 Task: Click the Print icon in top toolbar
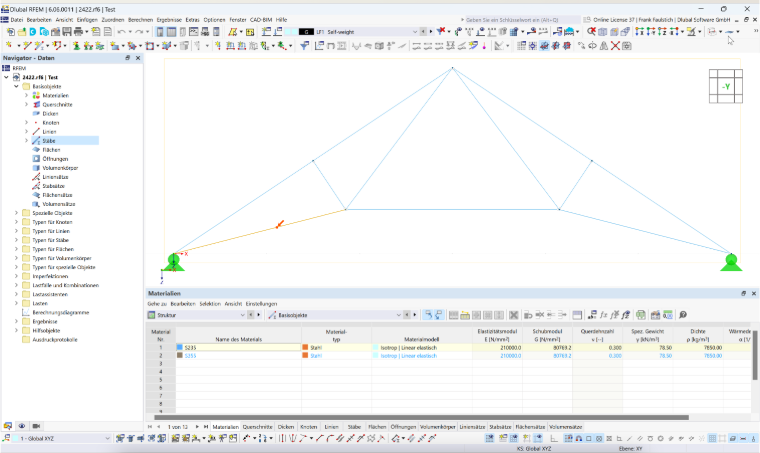tap(78, 31)
